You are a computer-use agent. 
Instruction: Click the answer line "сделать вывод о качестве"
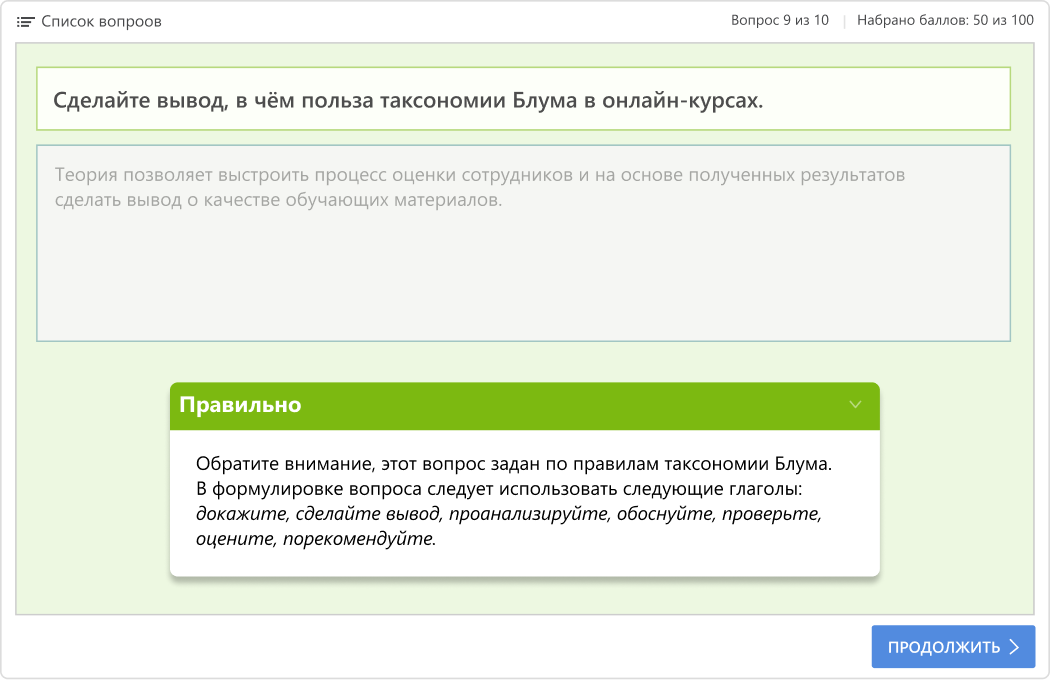pos(278,199)
